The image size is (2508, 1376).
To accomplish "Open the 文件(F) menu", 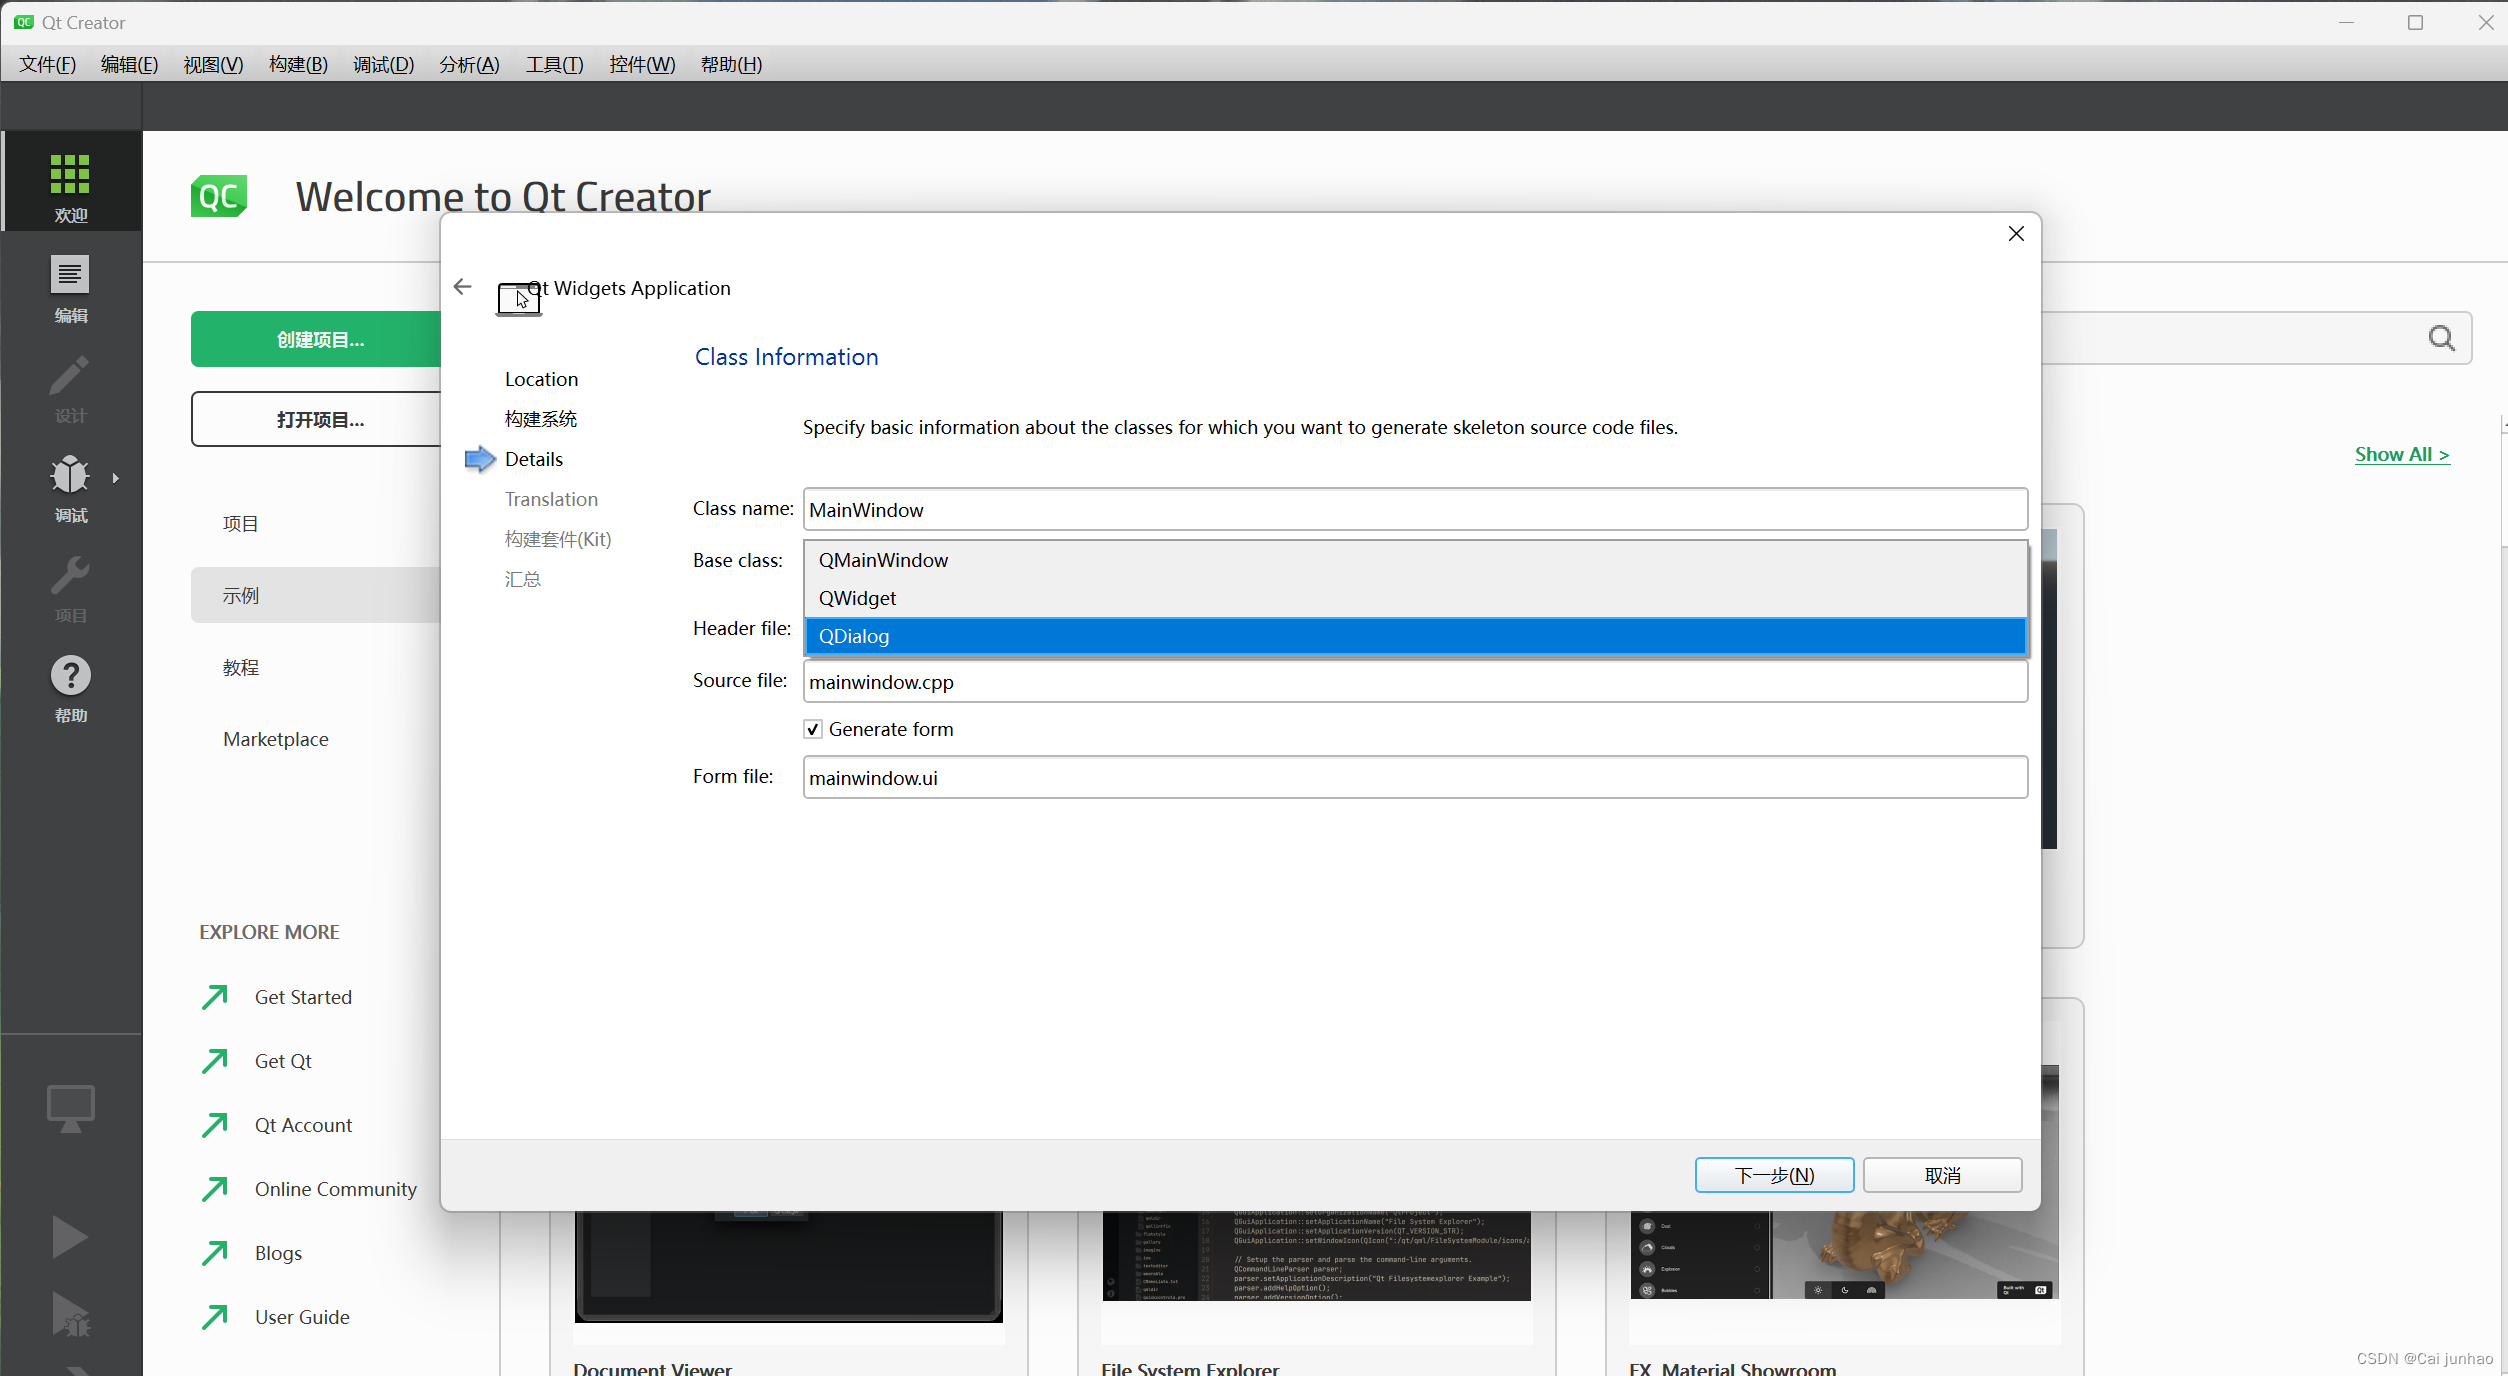I will click(47, 64).
